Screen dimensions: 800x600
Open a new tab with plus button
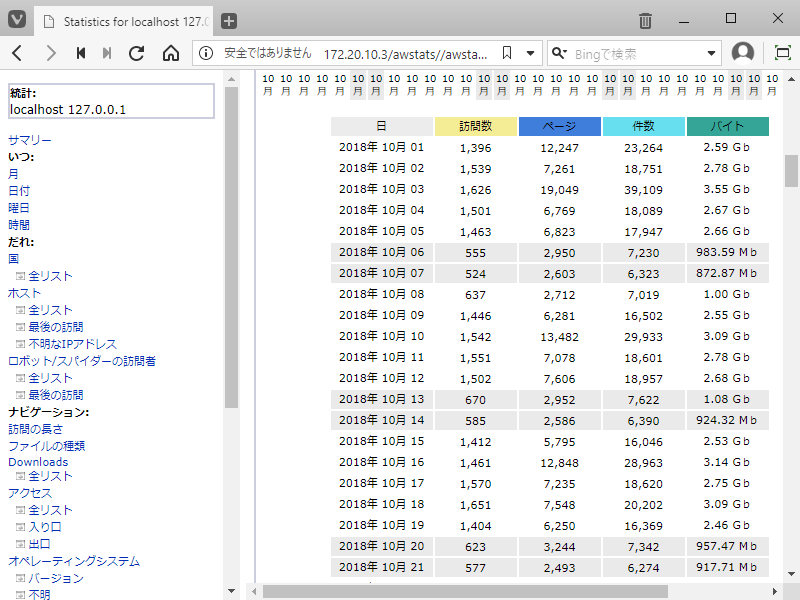tap(229, 21)
